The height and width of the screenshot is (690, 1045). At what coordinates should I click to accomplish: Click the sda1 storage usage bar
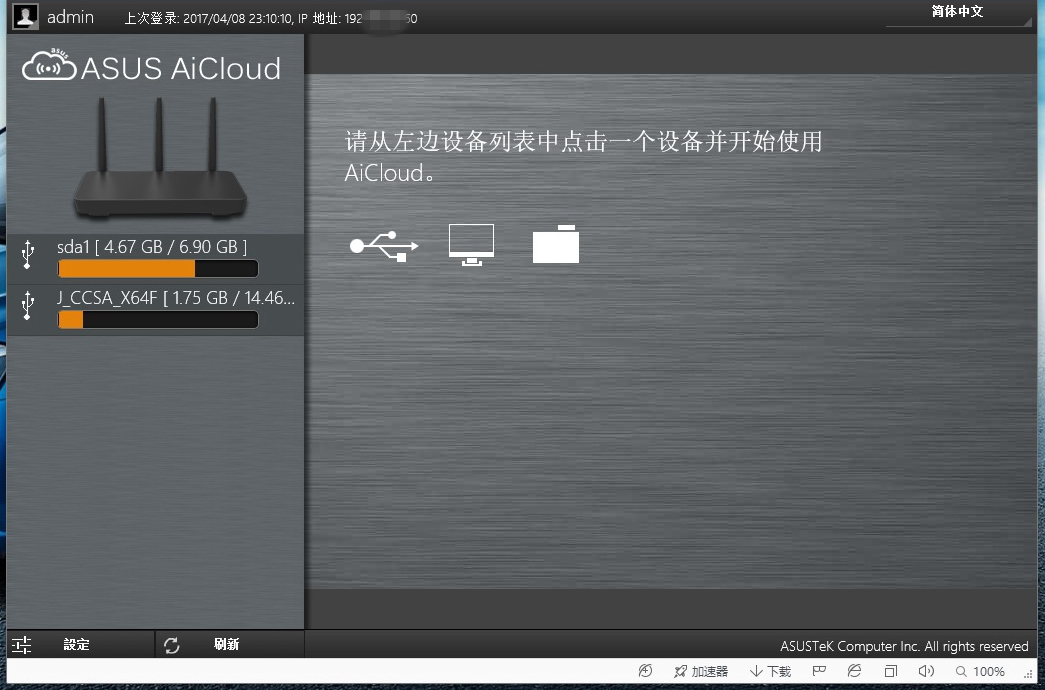tap(158, 269)
